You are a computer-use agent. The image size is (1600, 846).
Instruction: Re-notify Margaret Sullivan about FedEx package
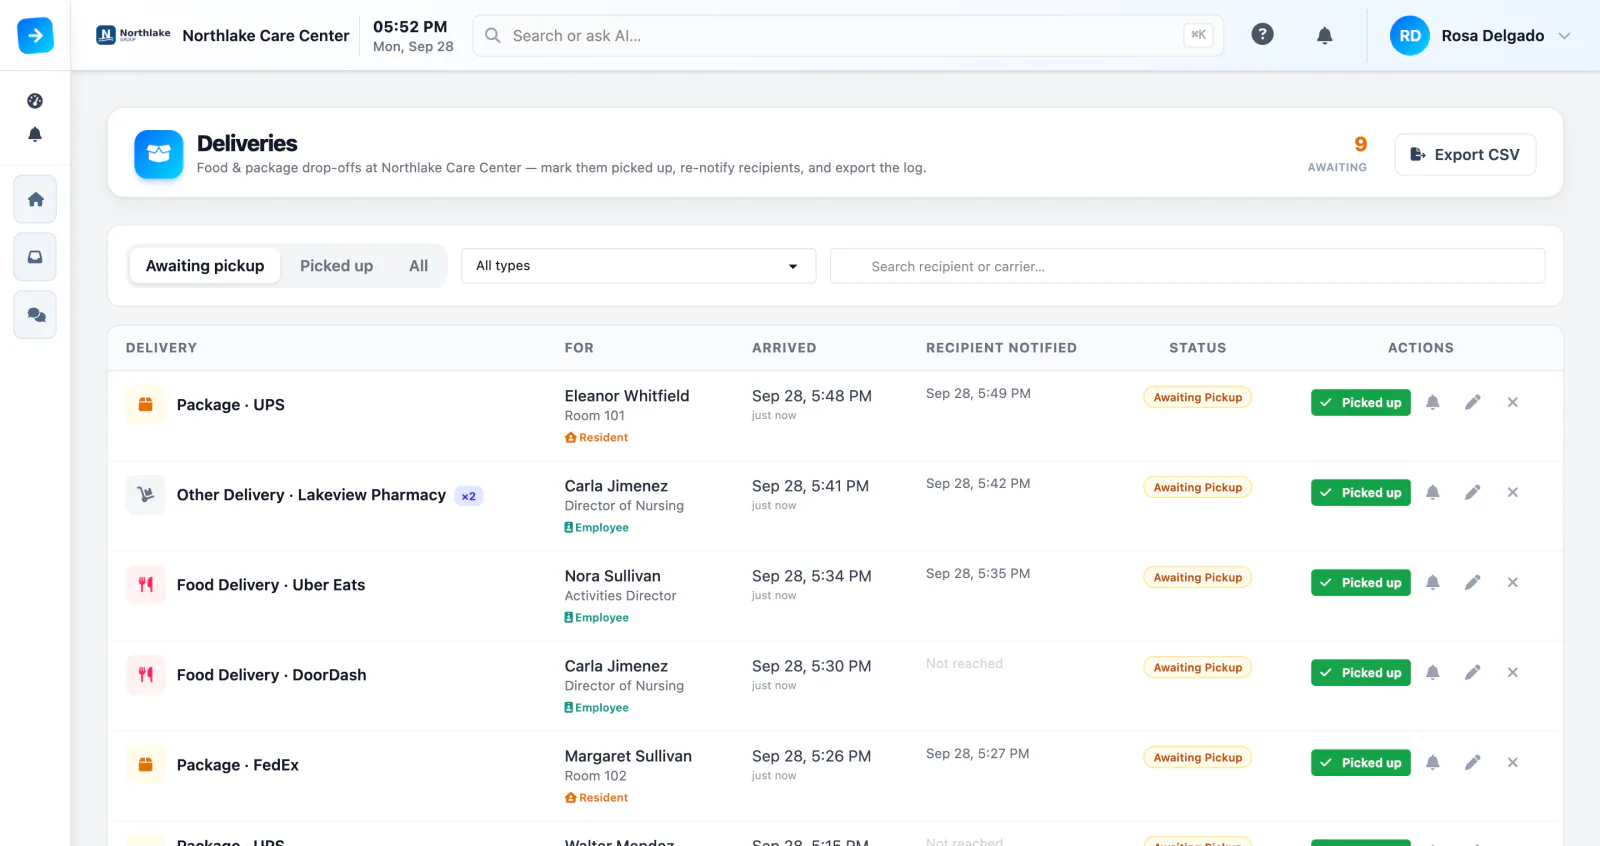(x=1433, y=762)
